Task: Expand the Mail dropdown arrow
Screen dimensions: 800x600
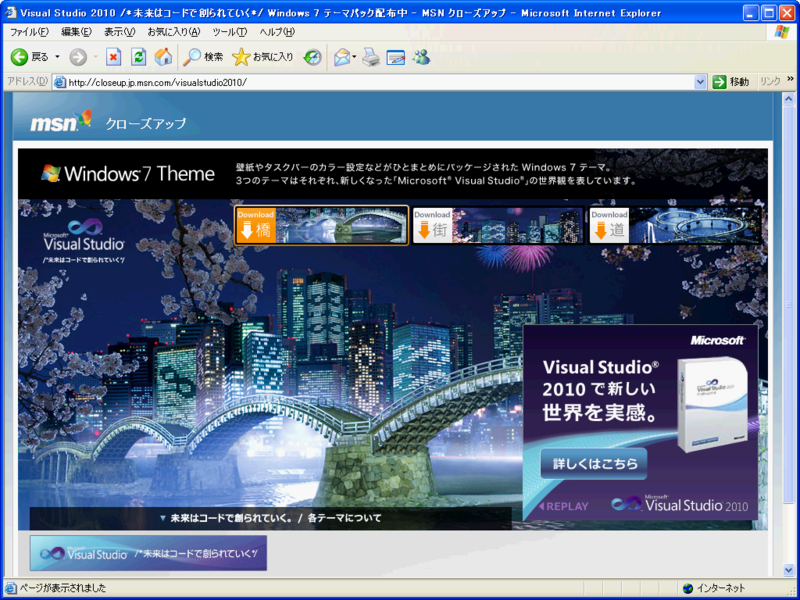Action: click(354, 57)
